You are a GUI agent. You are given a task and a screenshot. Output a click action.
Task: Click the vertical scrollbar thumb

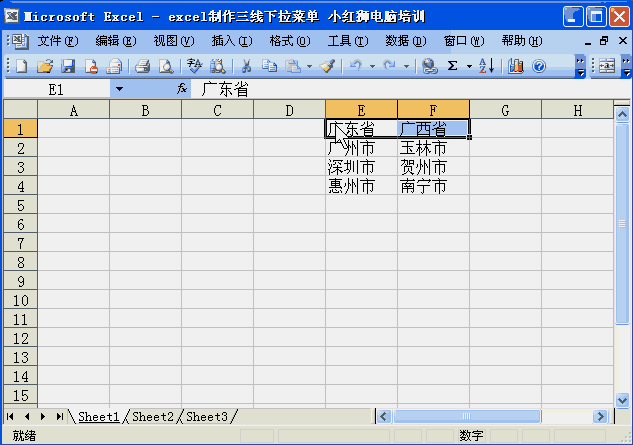click(x=622, y=223)
